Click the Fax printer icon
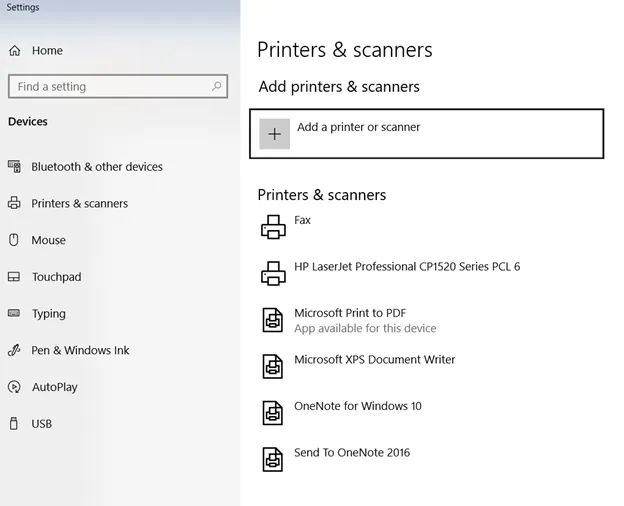624x506 pixels. [273, 227]
